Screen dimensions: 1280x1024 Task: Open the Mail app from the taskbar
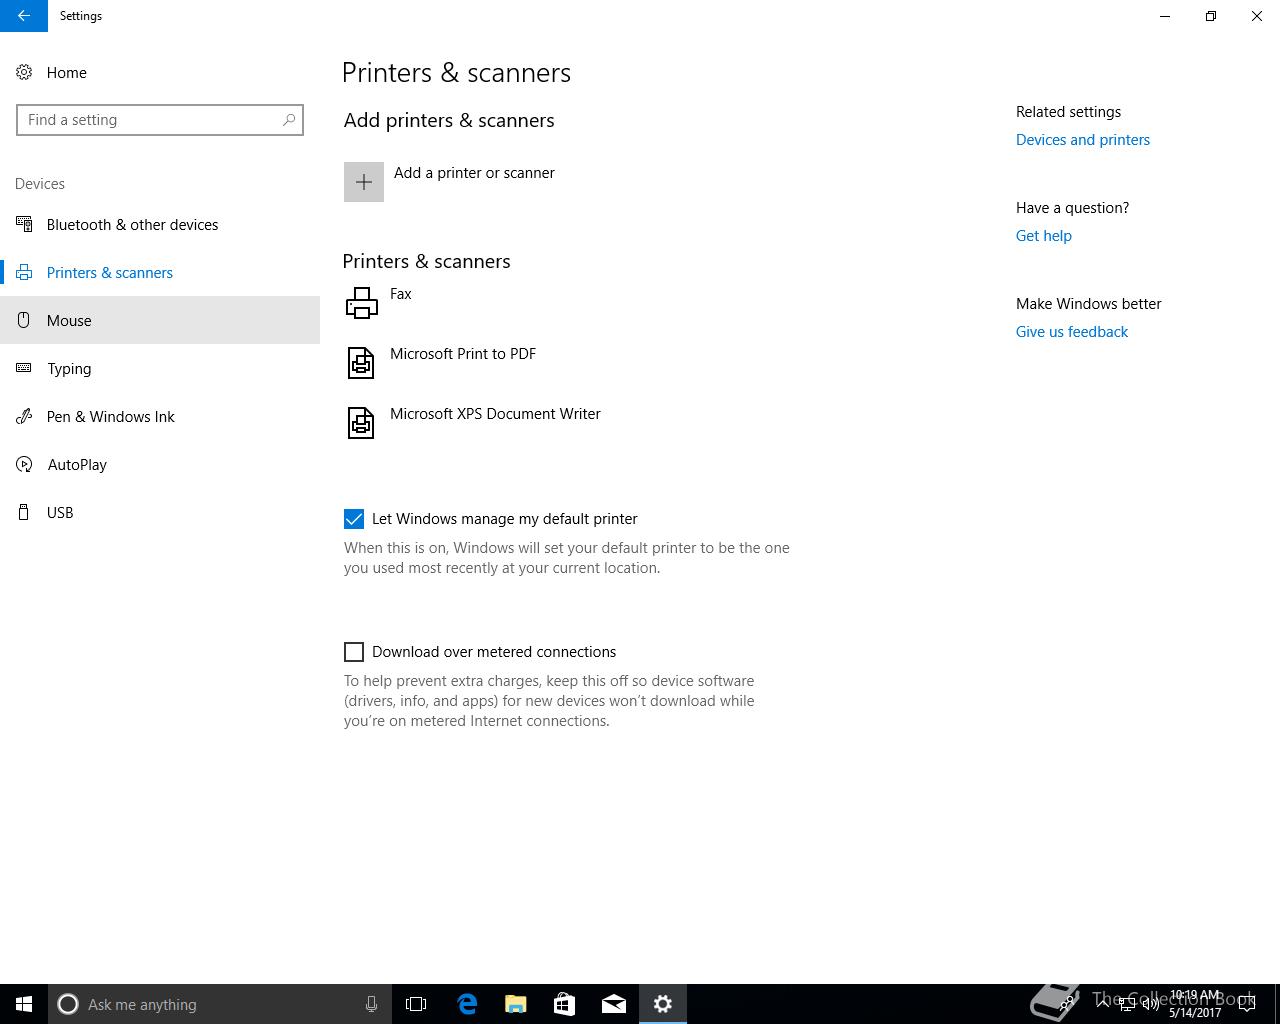click(614, 1004)
